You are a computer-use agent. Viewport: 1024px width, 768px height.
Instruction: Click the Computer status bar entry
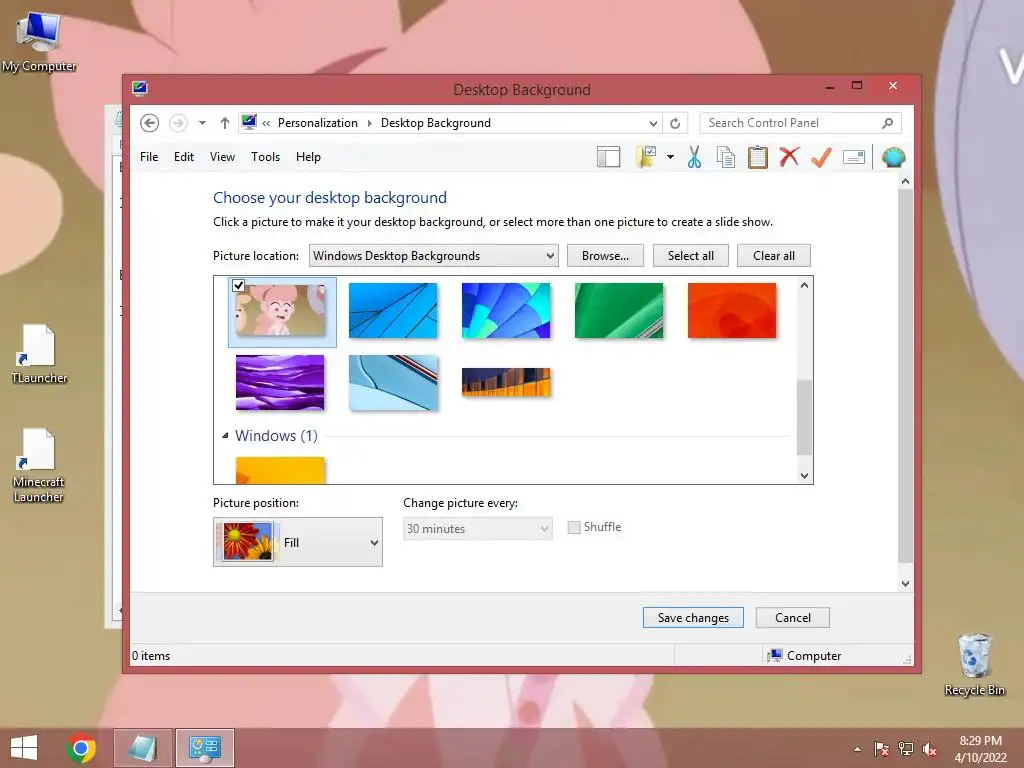point(805,656)
